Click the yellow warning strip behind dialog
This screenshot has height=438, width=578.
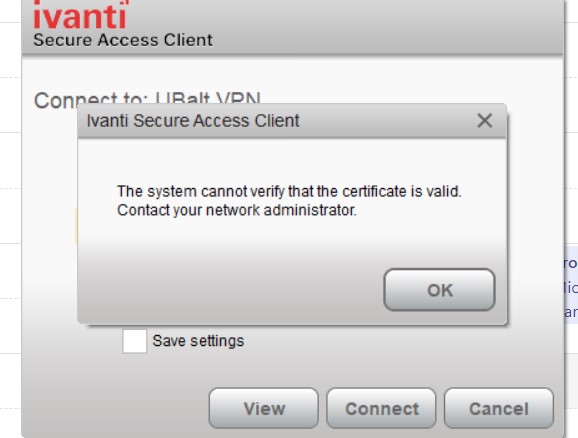tap(76, 226)
